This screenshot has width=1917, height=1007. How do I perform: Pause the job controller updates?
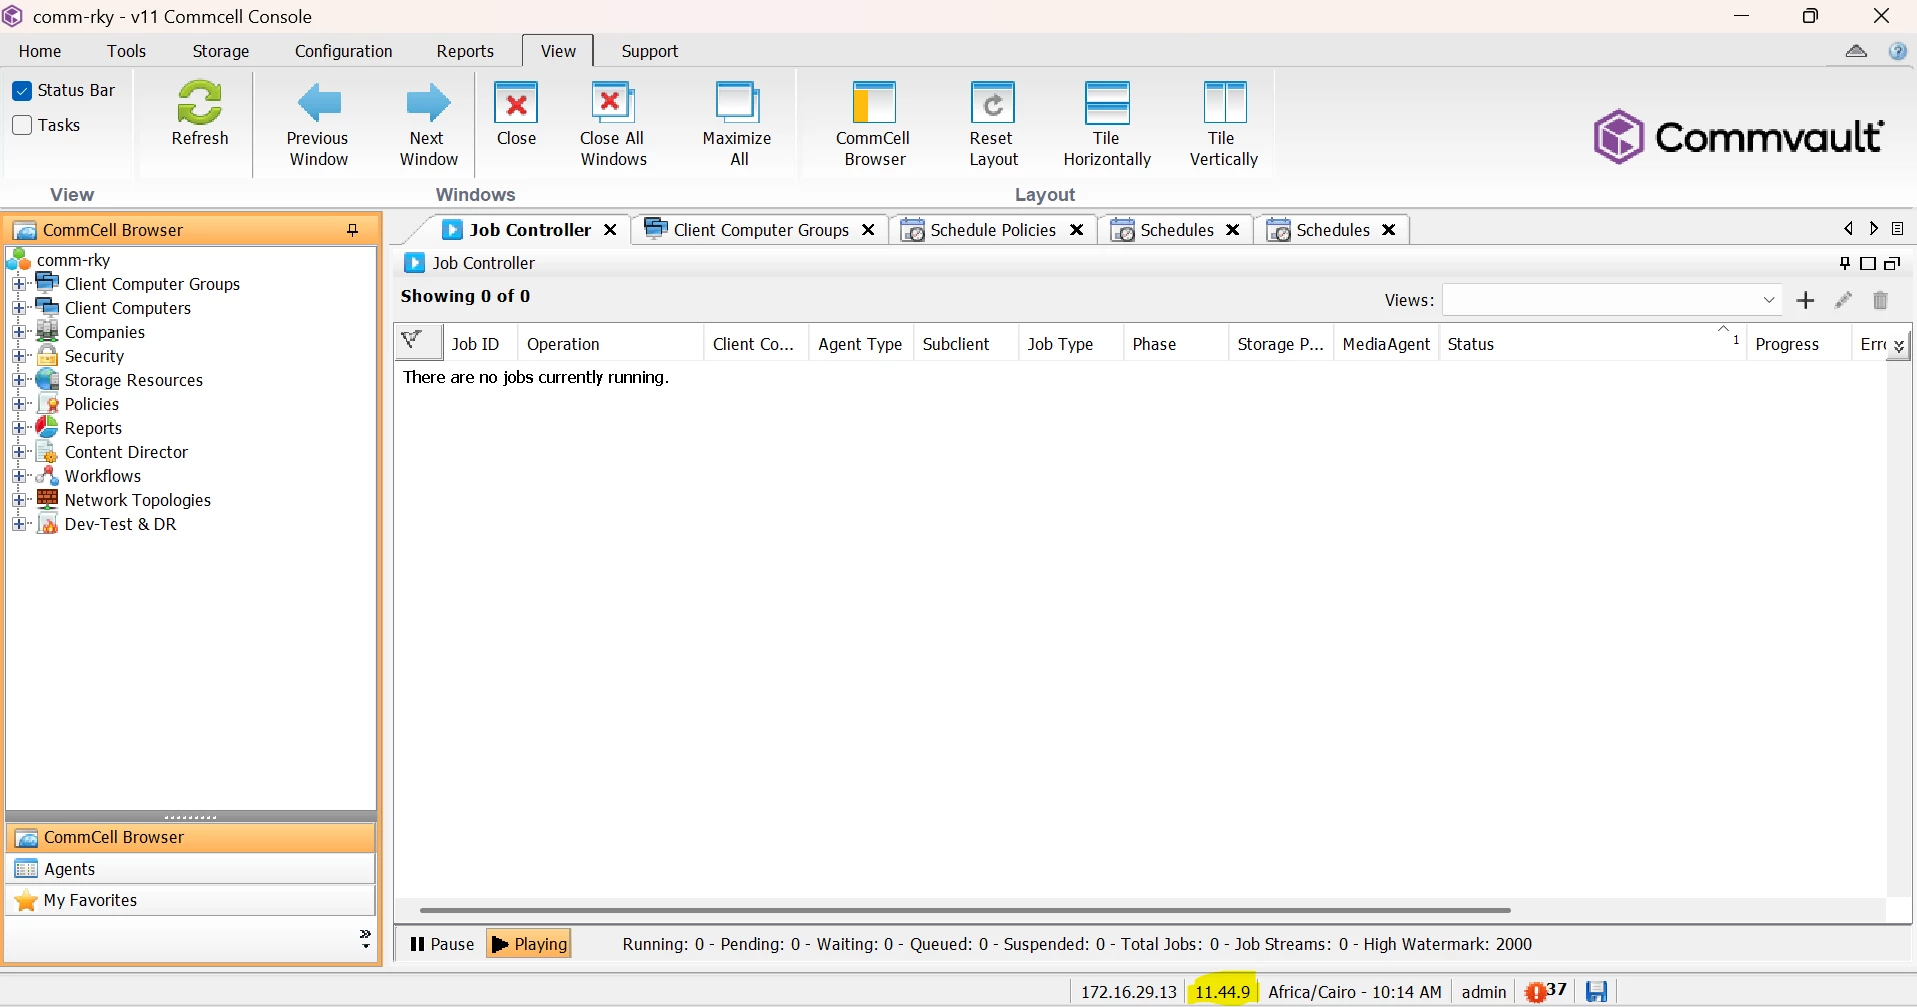pyautogui.click(x=442, y=944)
